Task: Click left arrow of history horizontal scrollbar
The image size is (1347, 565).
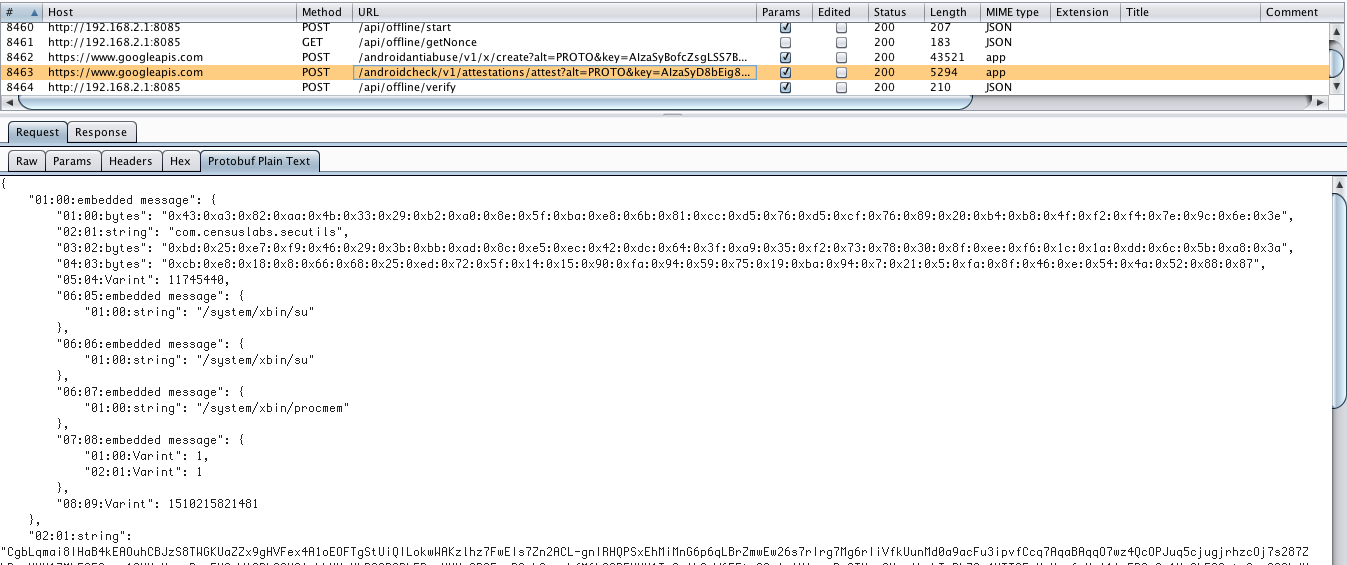Action: [x=11, y=102]
